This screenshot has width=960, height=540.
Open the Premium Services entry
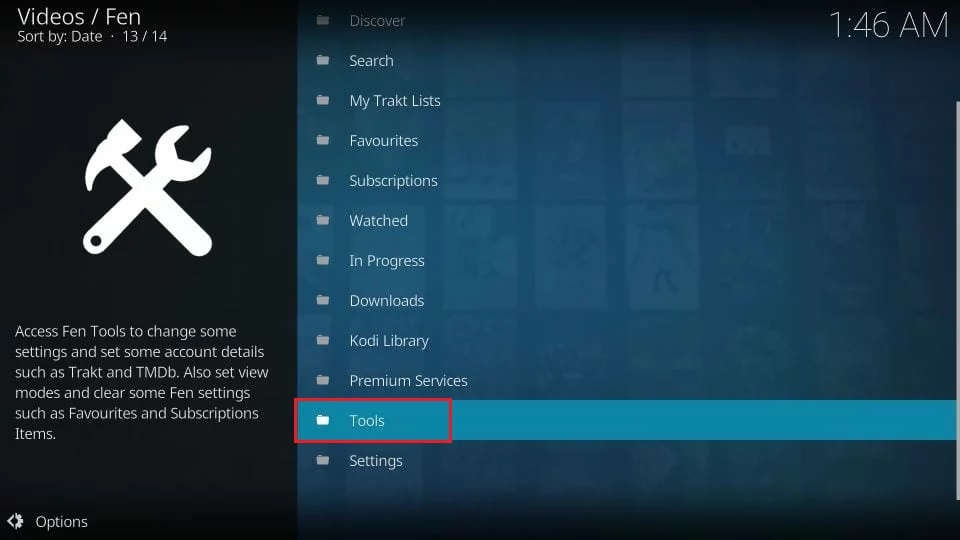408,381
